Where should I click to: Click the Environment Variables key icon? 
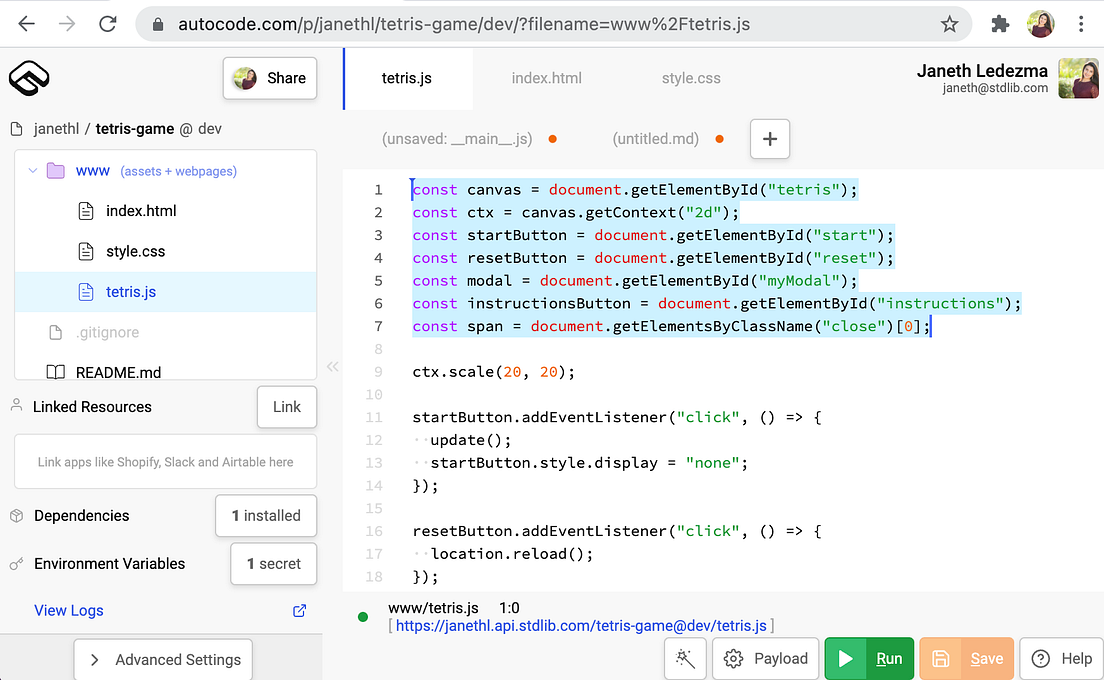16,563
